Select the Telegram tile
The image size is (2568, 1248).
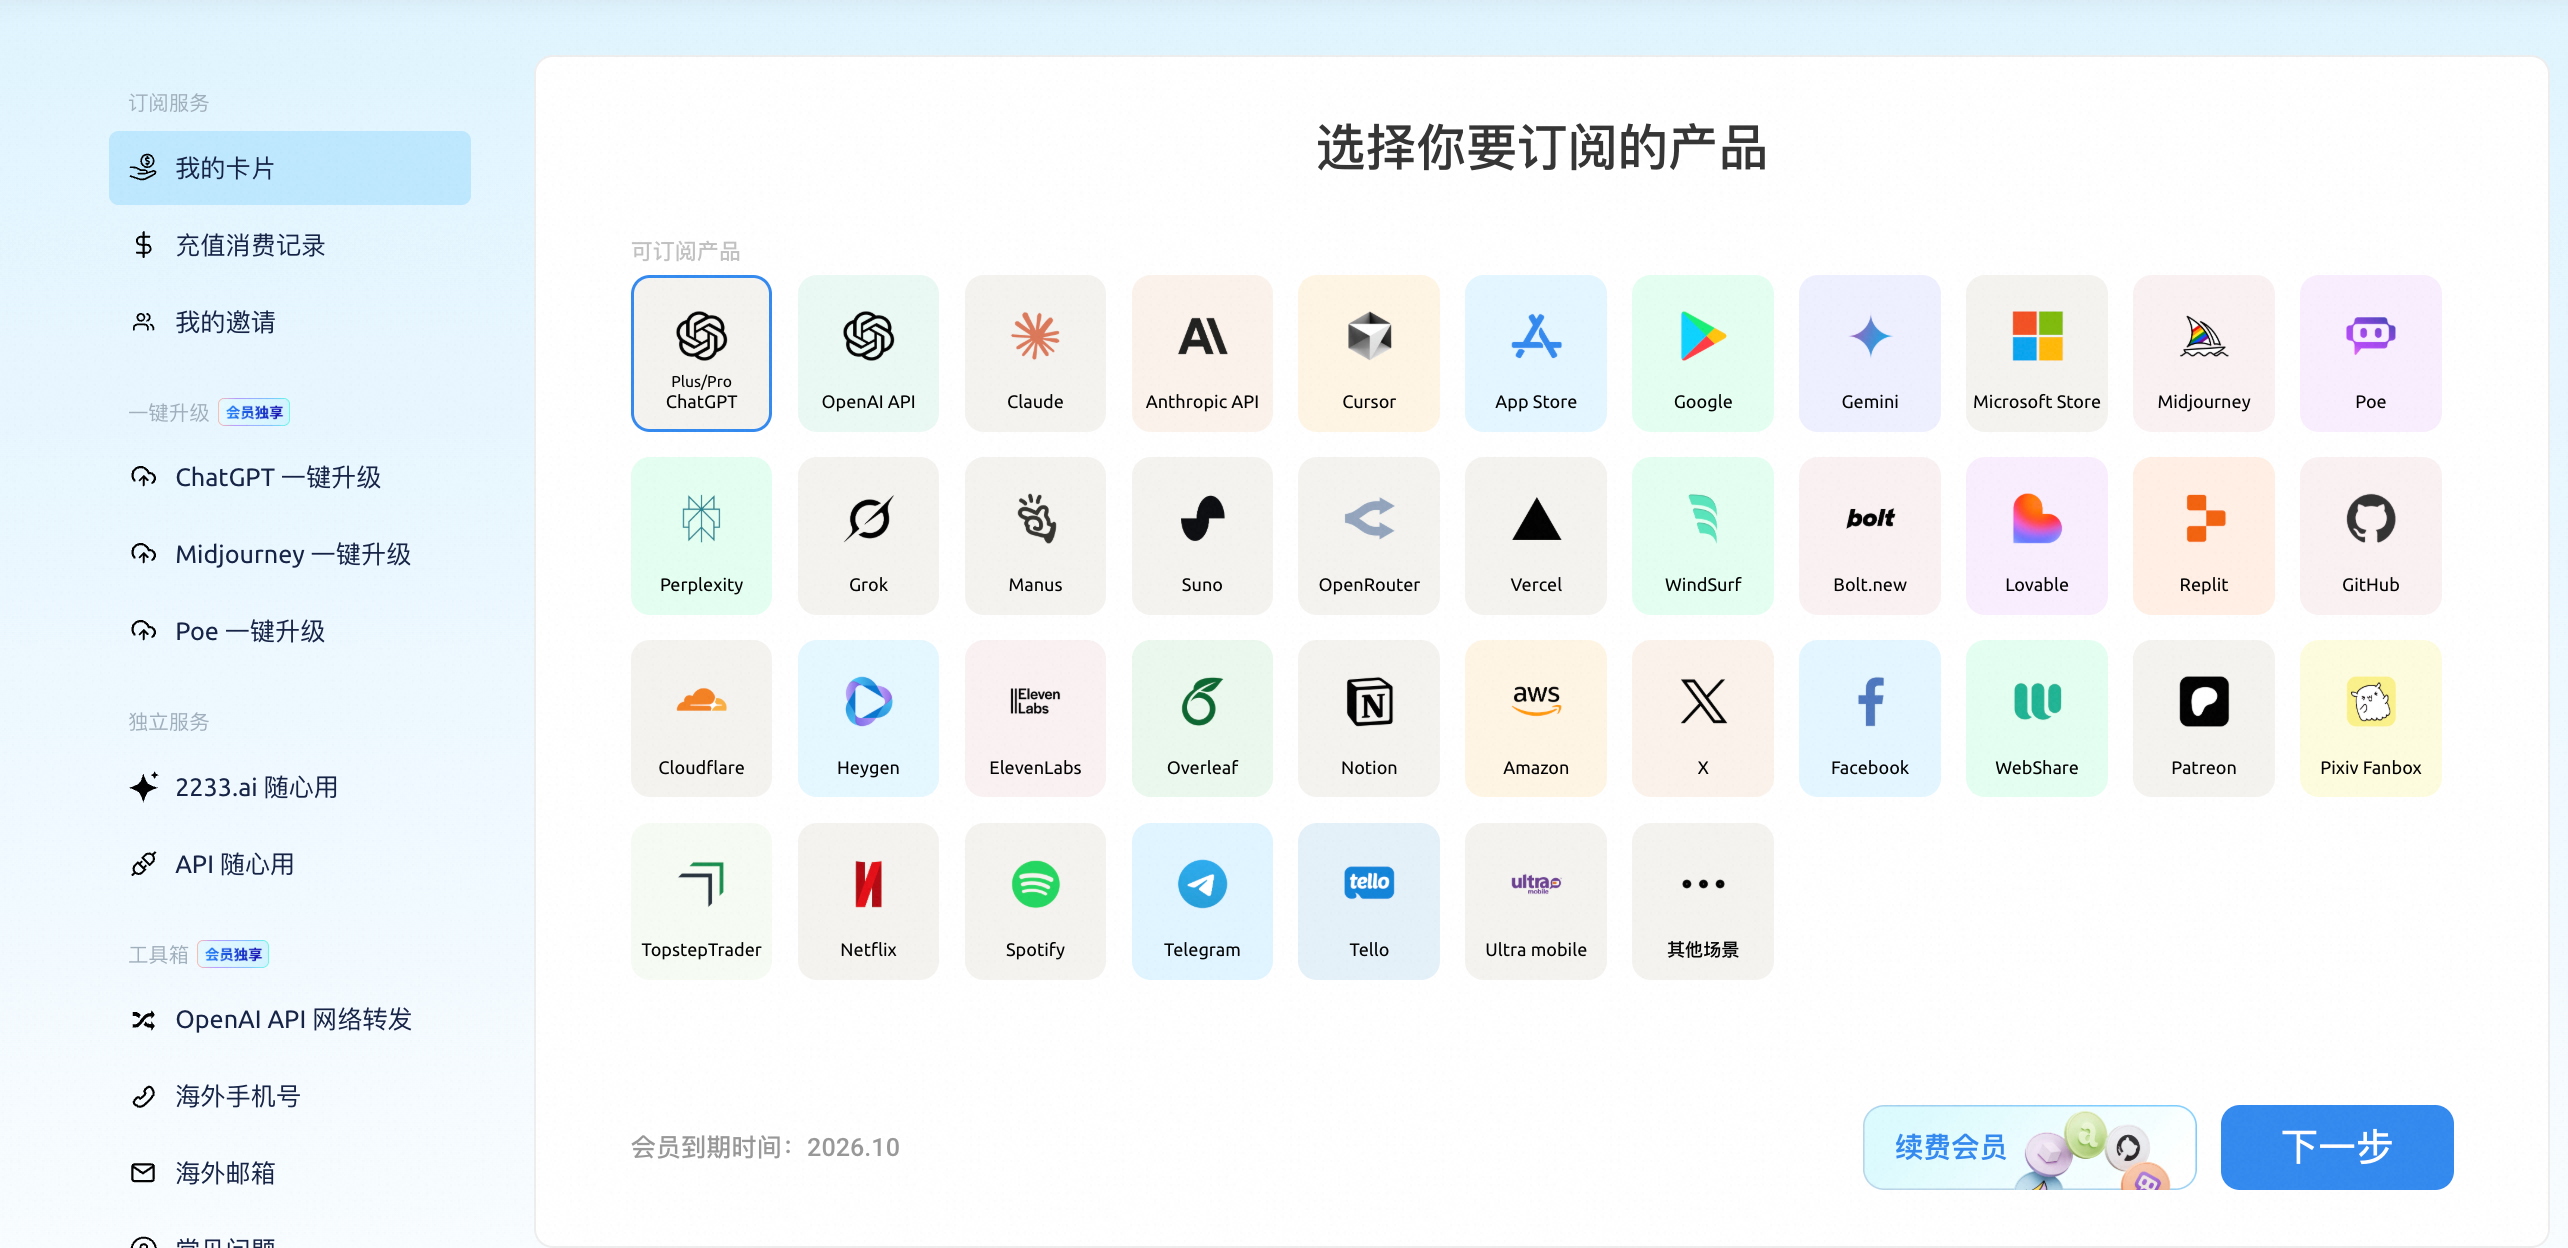[1202, 901]
